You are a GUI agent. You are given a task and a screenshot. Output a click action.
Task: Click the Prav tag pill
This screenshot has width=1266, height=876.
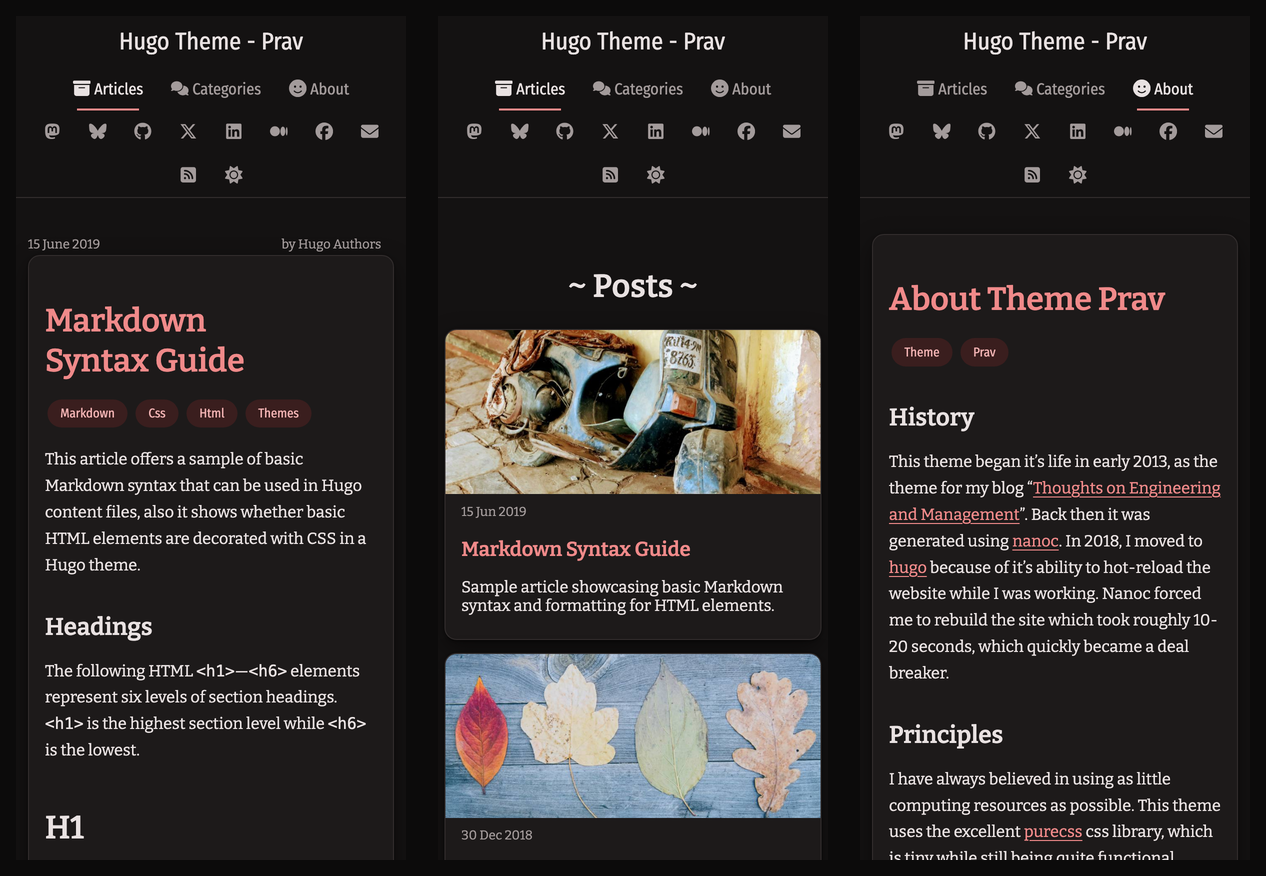984,352
